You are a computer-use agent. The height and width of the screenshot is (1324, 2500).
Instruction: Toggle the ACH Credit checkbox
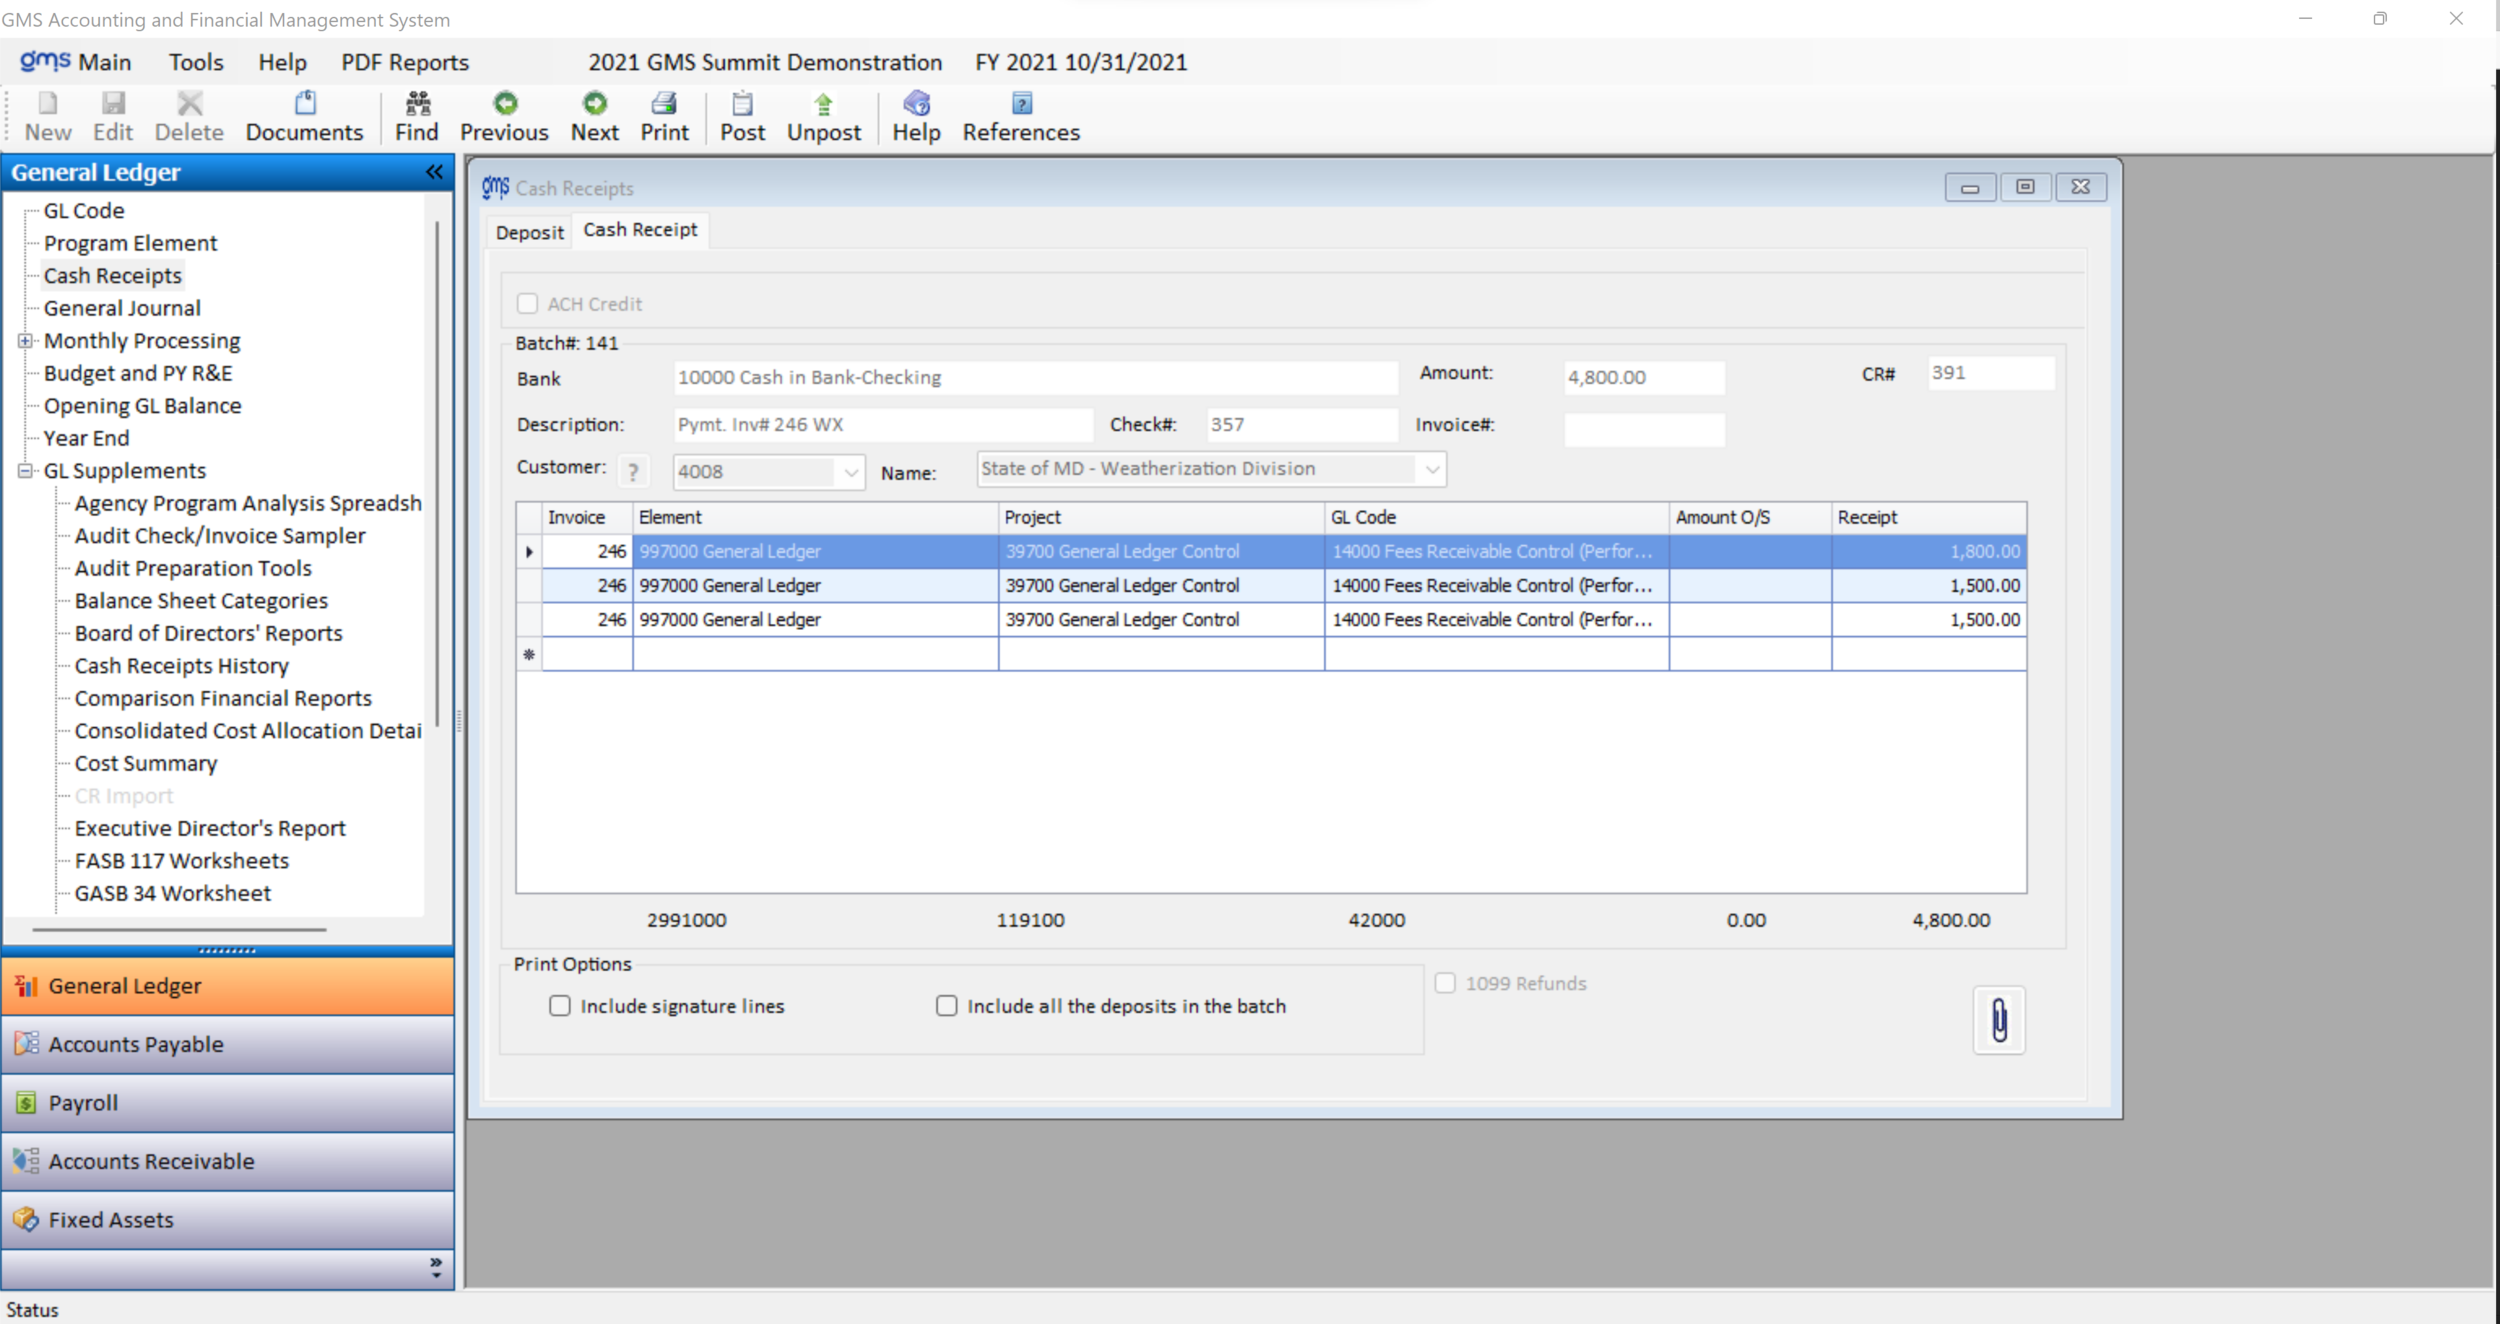[x=527, y=304]
